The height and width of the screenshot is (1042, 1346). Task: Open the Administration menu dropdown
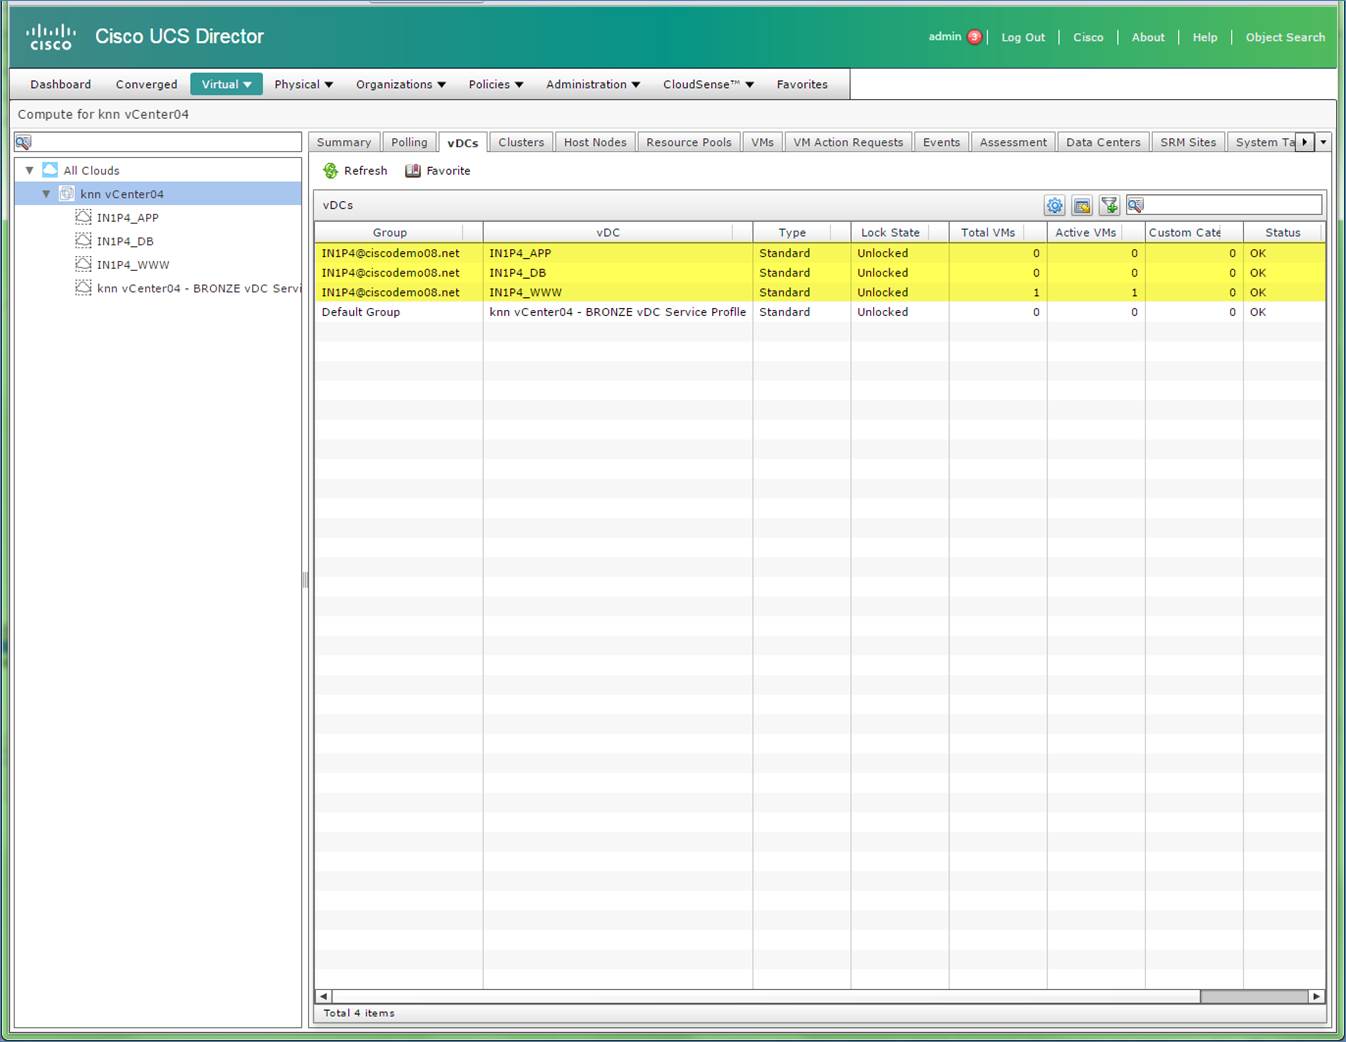click(x=593, y=84)
